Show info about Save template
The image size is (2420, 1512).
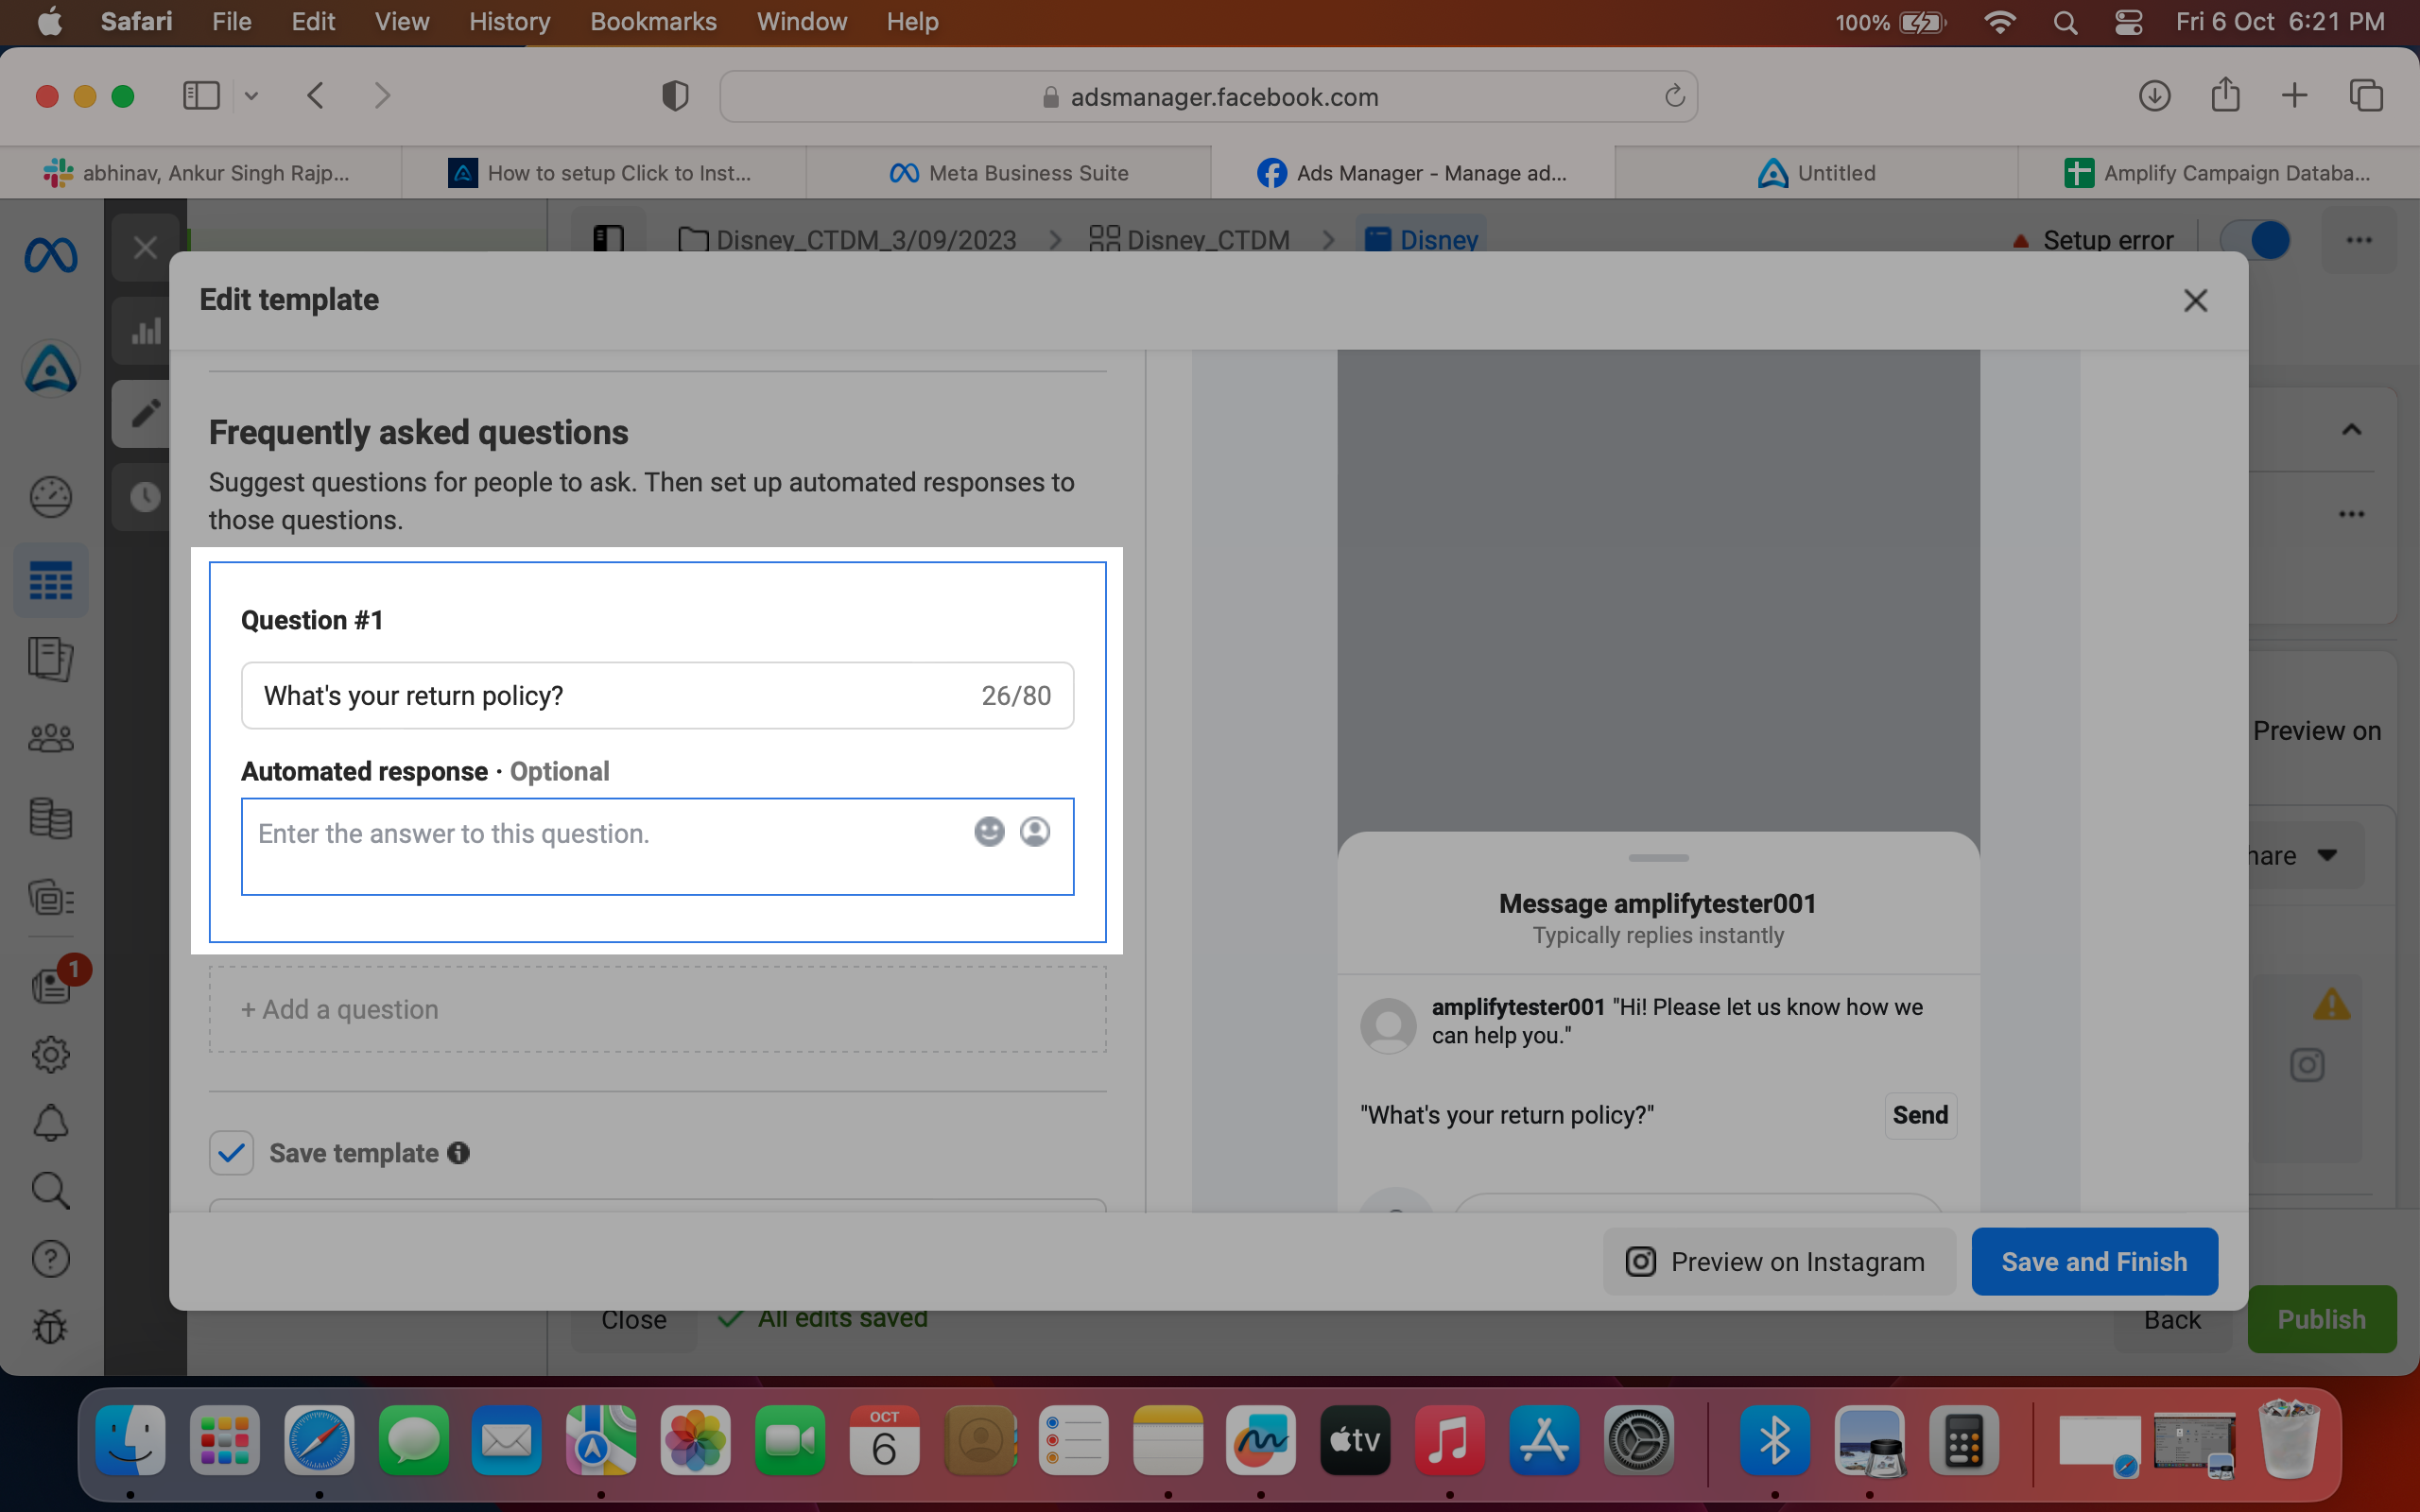coord(459,1153)
